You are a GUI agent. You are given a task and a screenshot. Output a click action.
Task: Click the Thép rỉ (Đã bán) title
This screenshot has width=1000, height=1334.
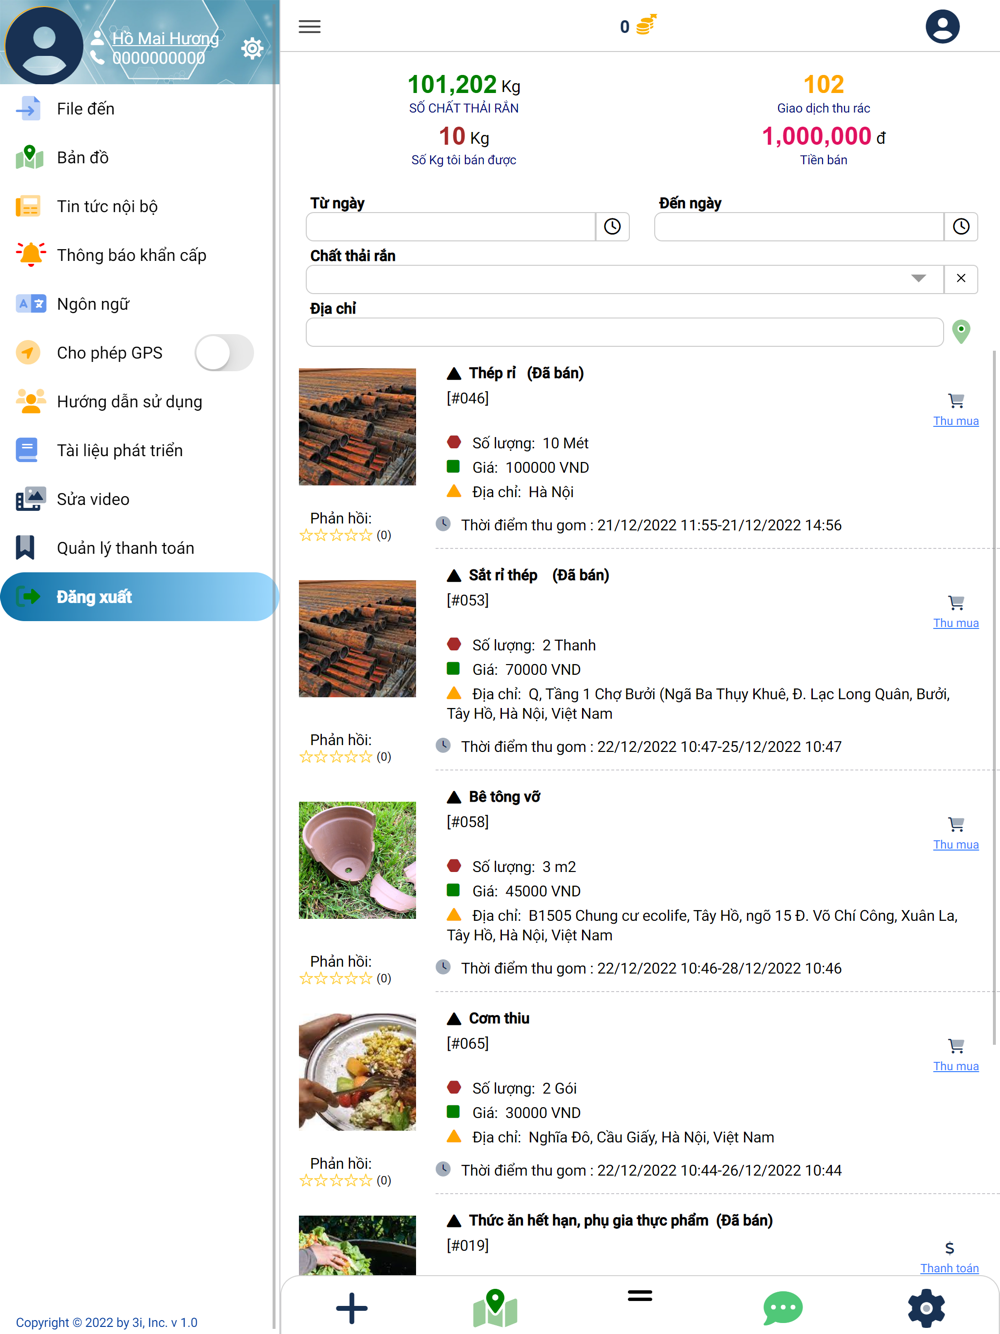[x=526, y=373]
